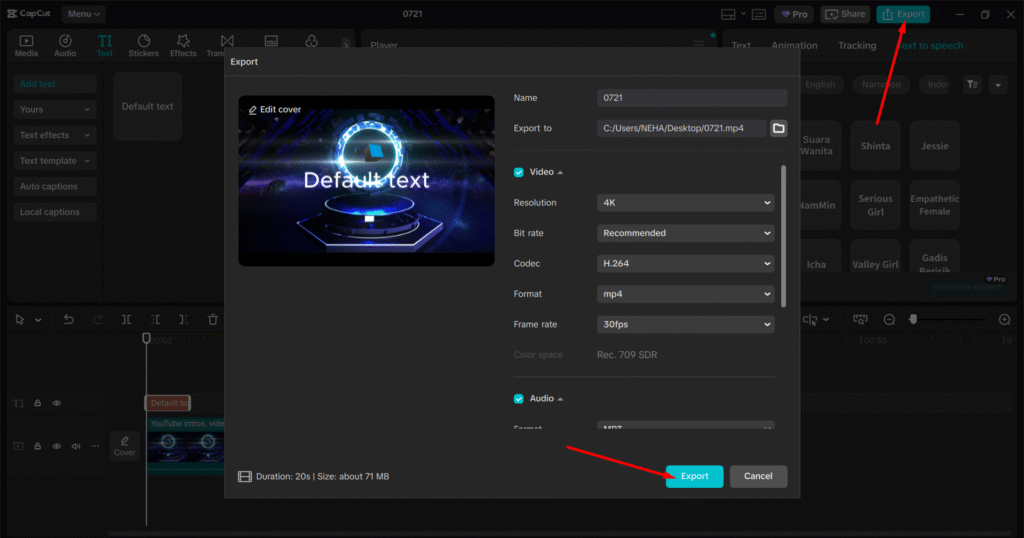Uncheck the Video export checkbox

click(518, 172)
